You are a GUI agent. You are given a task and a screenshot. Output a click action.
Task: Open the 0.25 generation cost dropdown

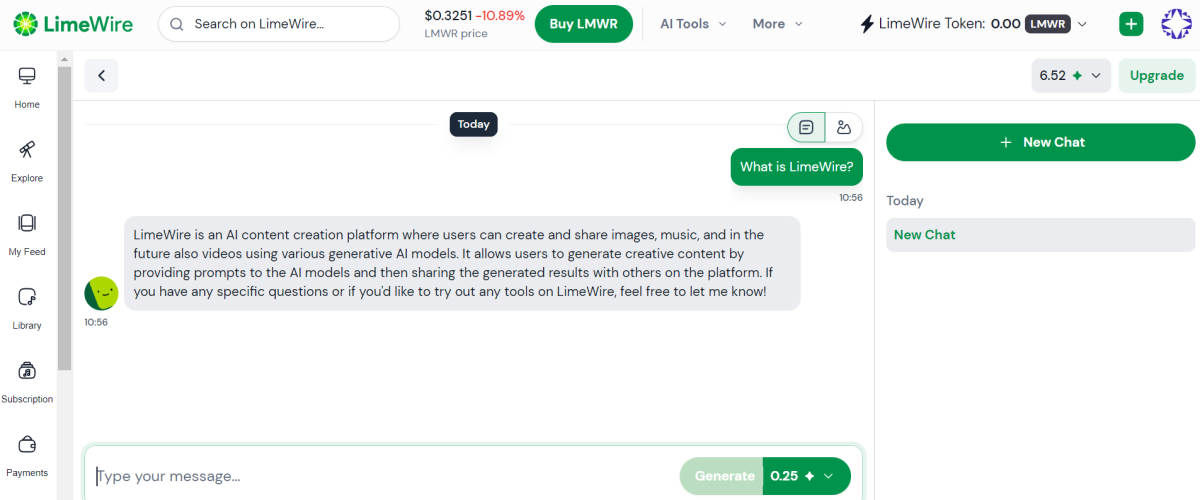[806, 476]
